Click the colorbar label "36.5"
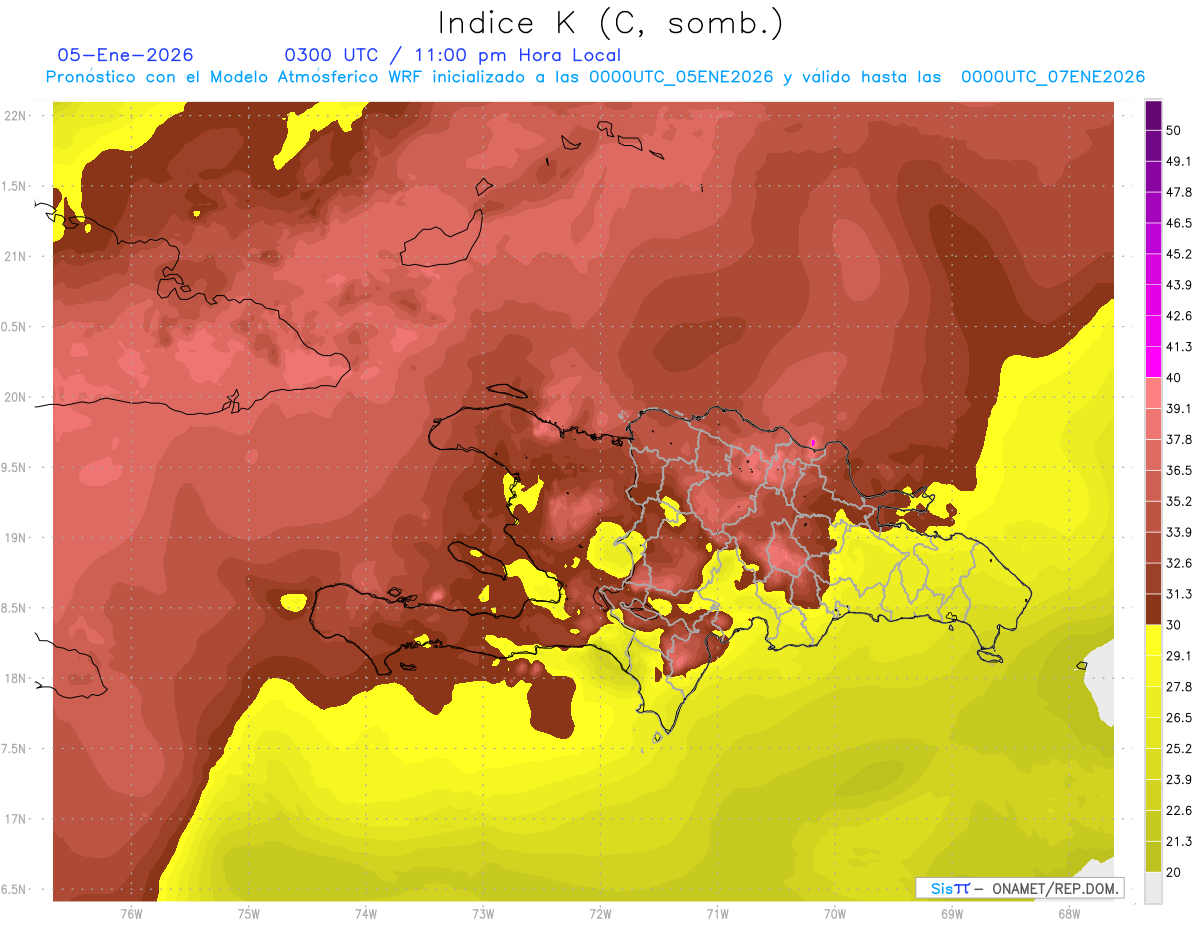The image size is (1200, 927). pyautogui.click(x=1179, y=471)
